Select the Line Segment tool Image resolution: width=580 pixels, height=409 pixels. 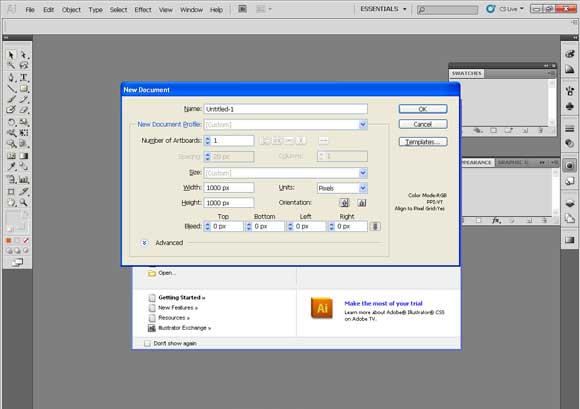pos(11,88)
